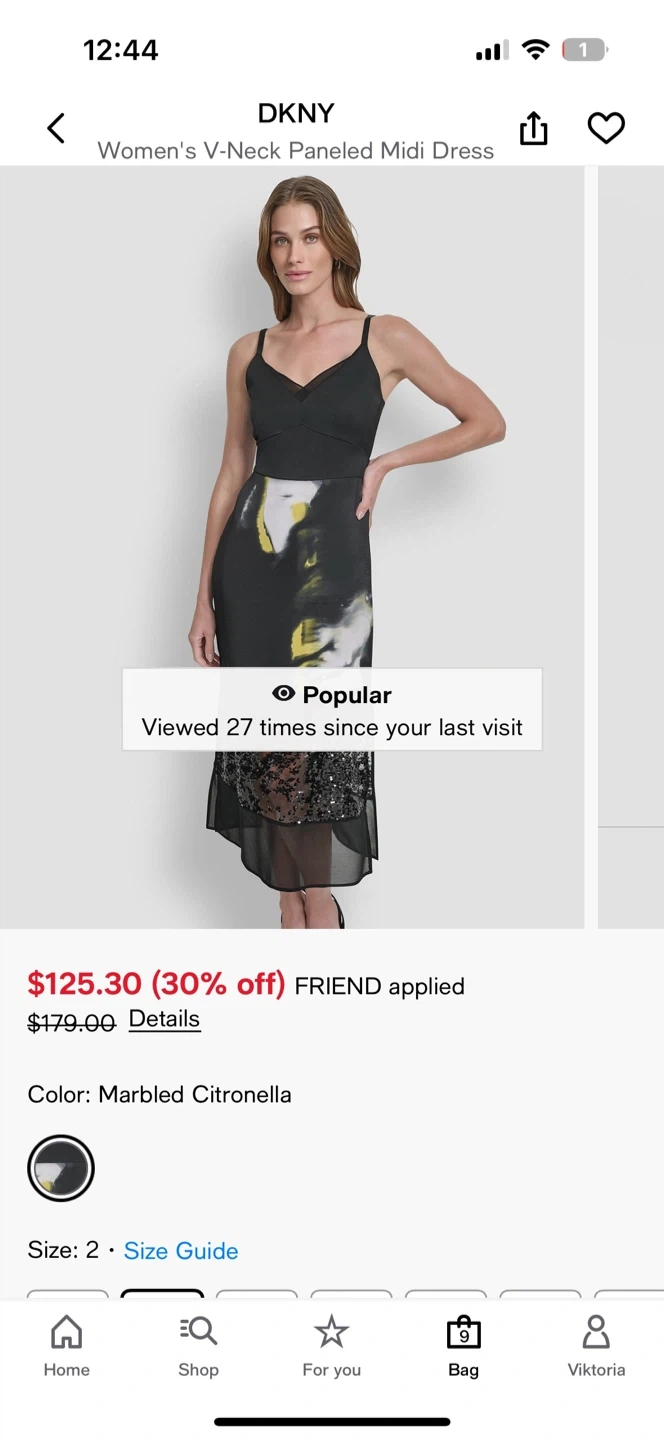
Task: Open the DKNY brand title
Action: click(296, 113)
